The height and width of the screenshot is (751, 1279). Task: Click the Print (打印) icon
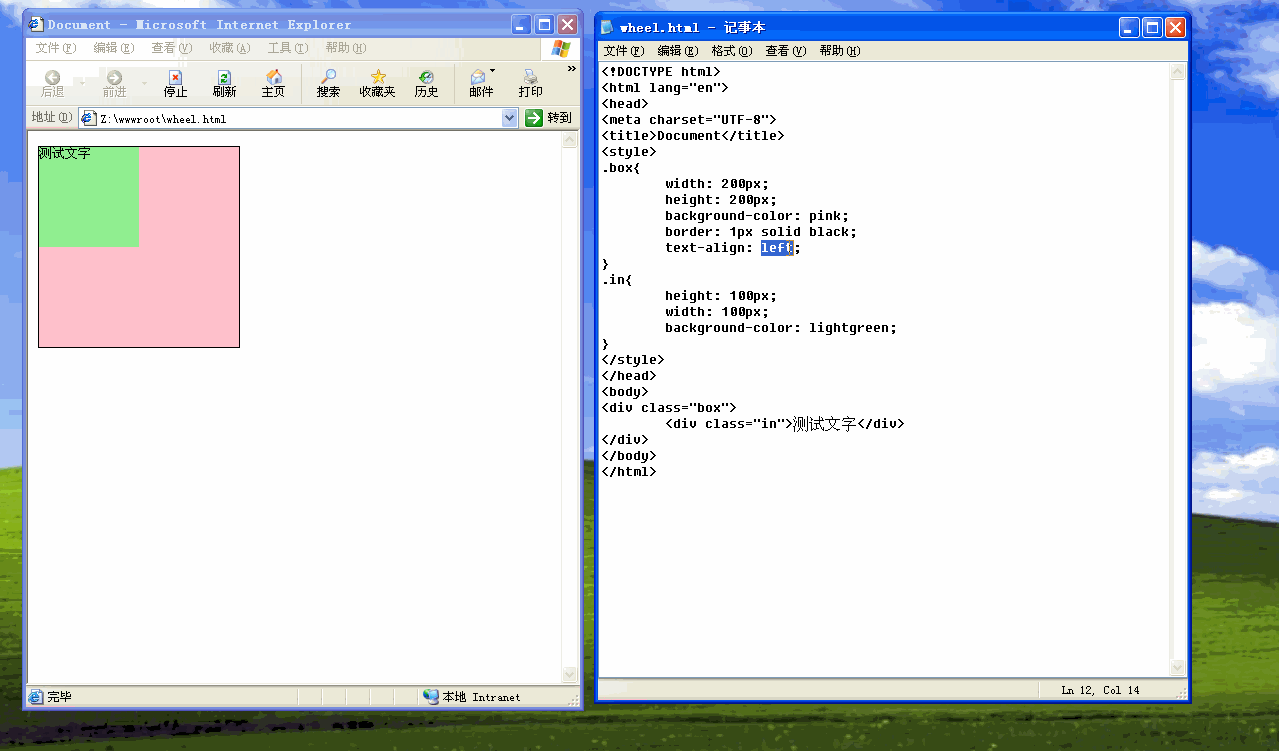click(531, 84)
